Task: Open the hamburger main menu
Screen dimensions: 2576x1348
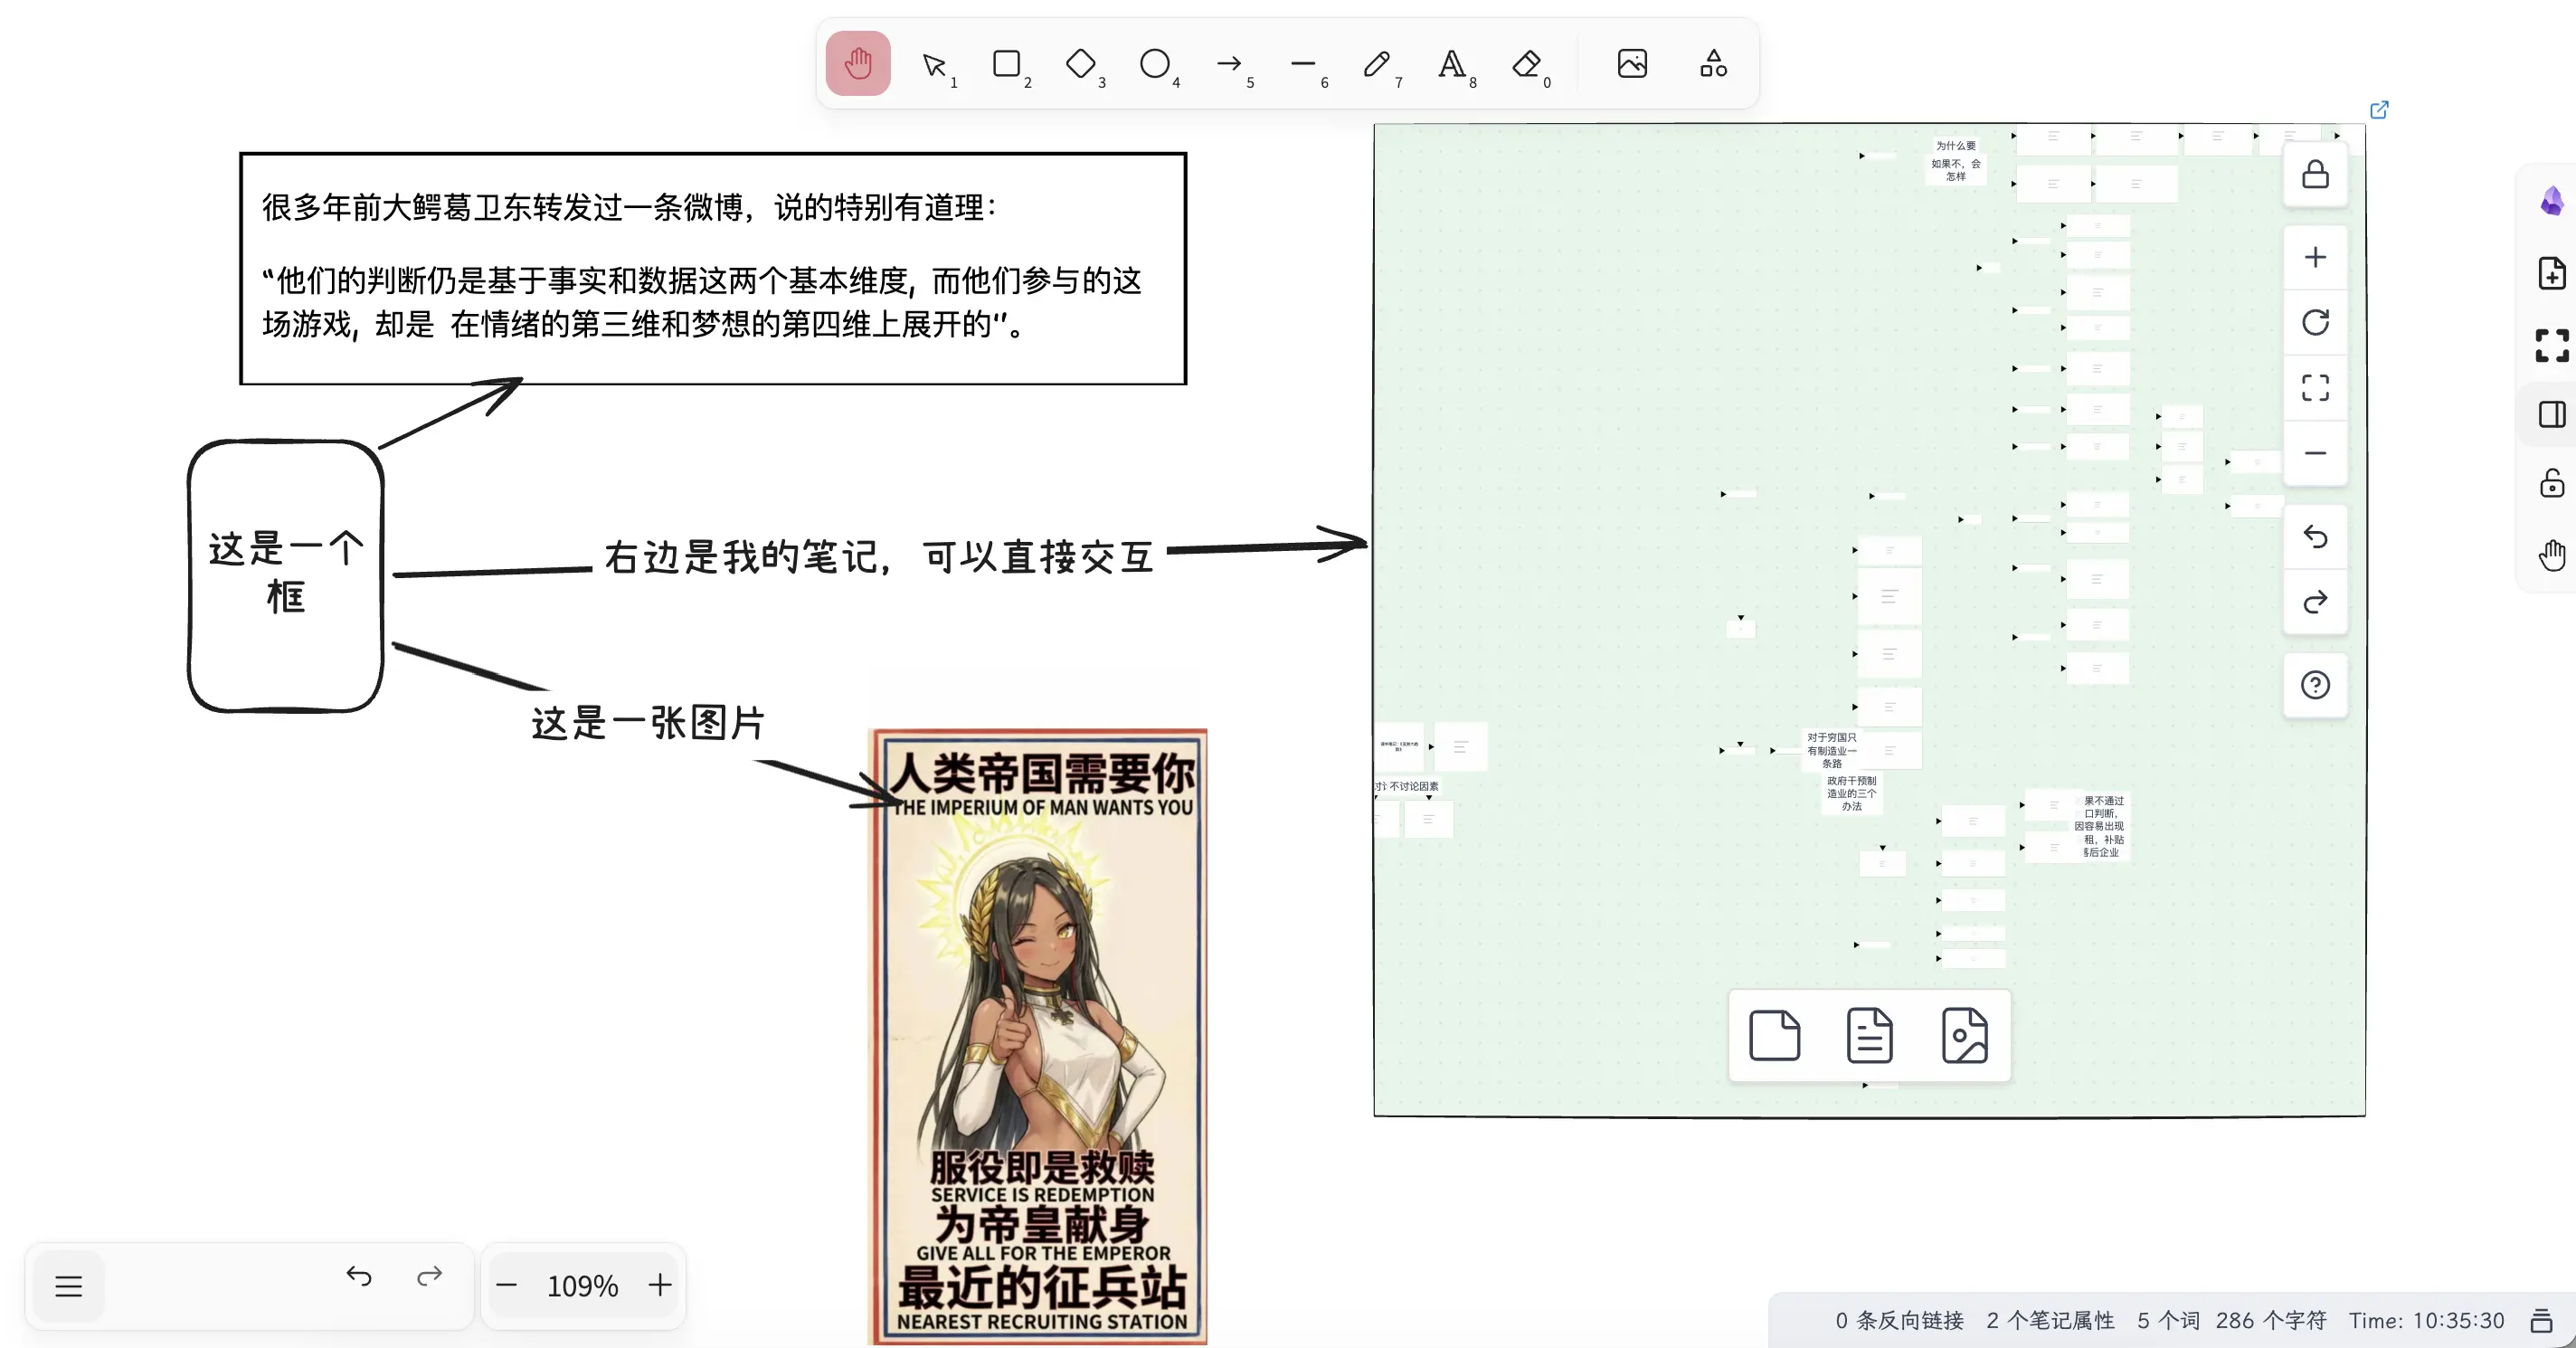Action: click(68, 1285)
